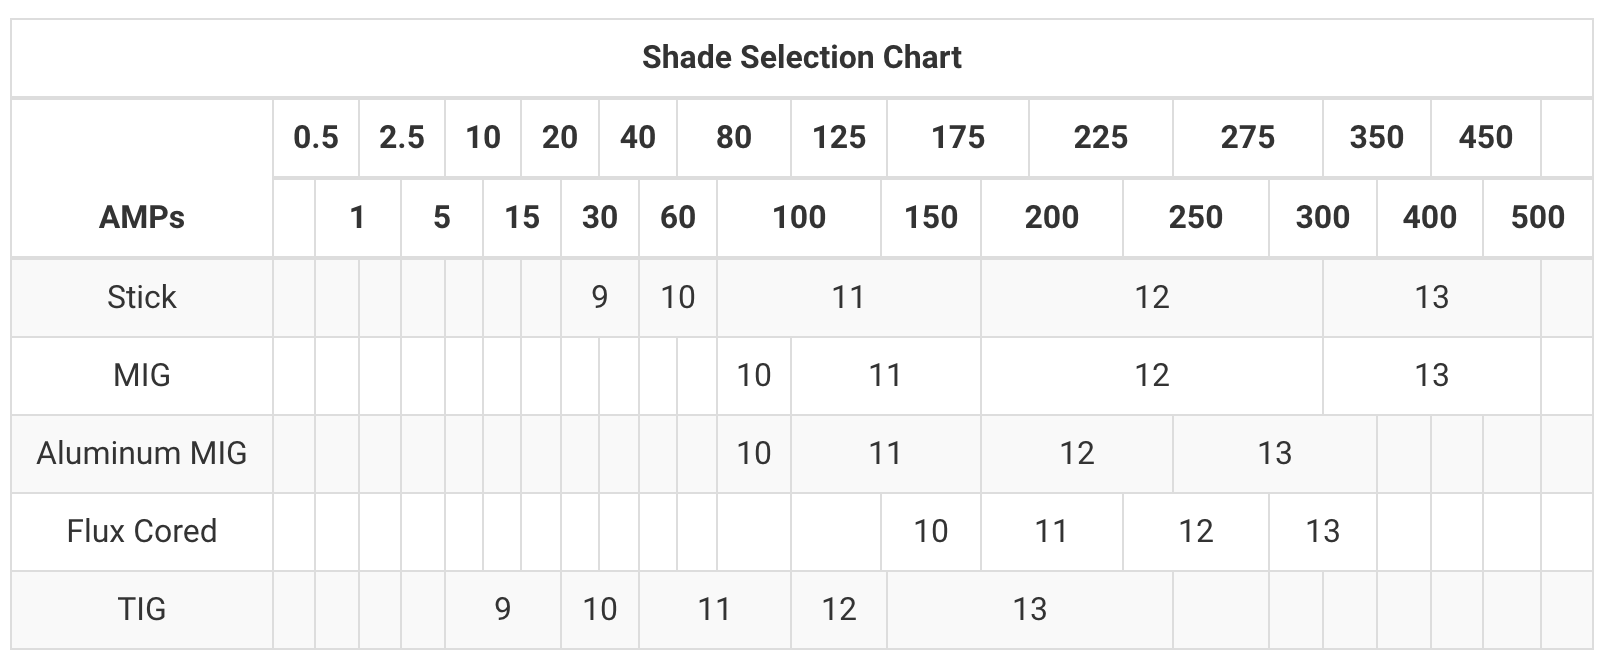The width and height of the screenshot is (1604, 670).
Task: Click shade 10 in the MIG row
Action: pos(753,375)
